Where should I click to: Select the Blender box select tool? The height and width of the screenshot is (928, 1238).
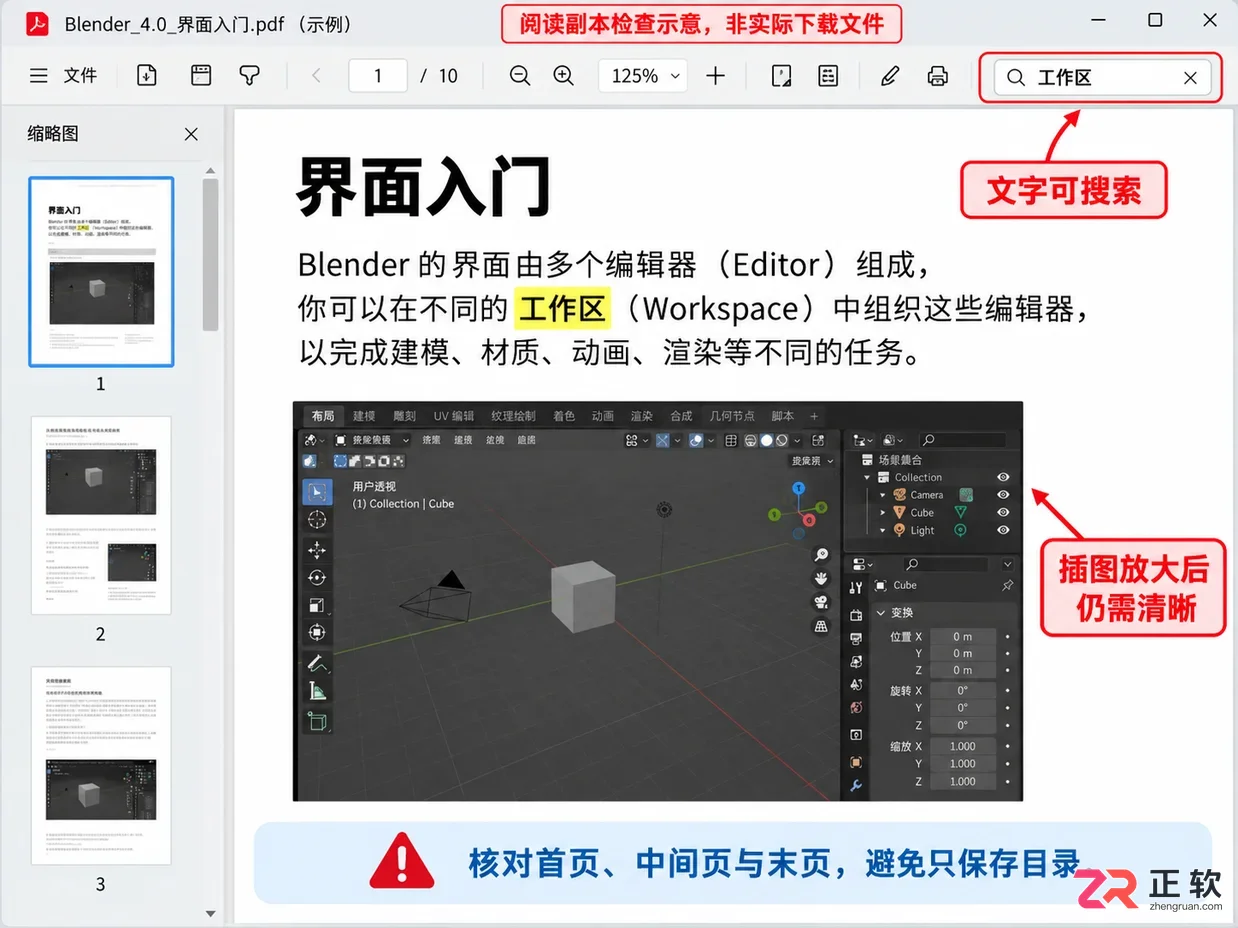point(317,491)
